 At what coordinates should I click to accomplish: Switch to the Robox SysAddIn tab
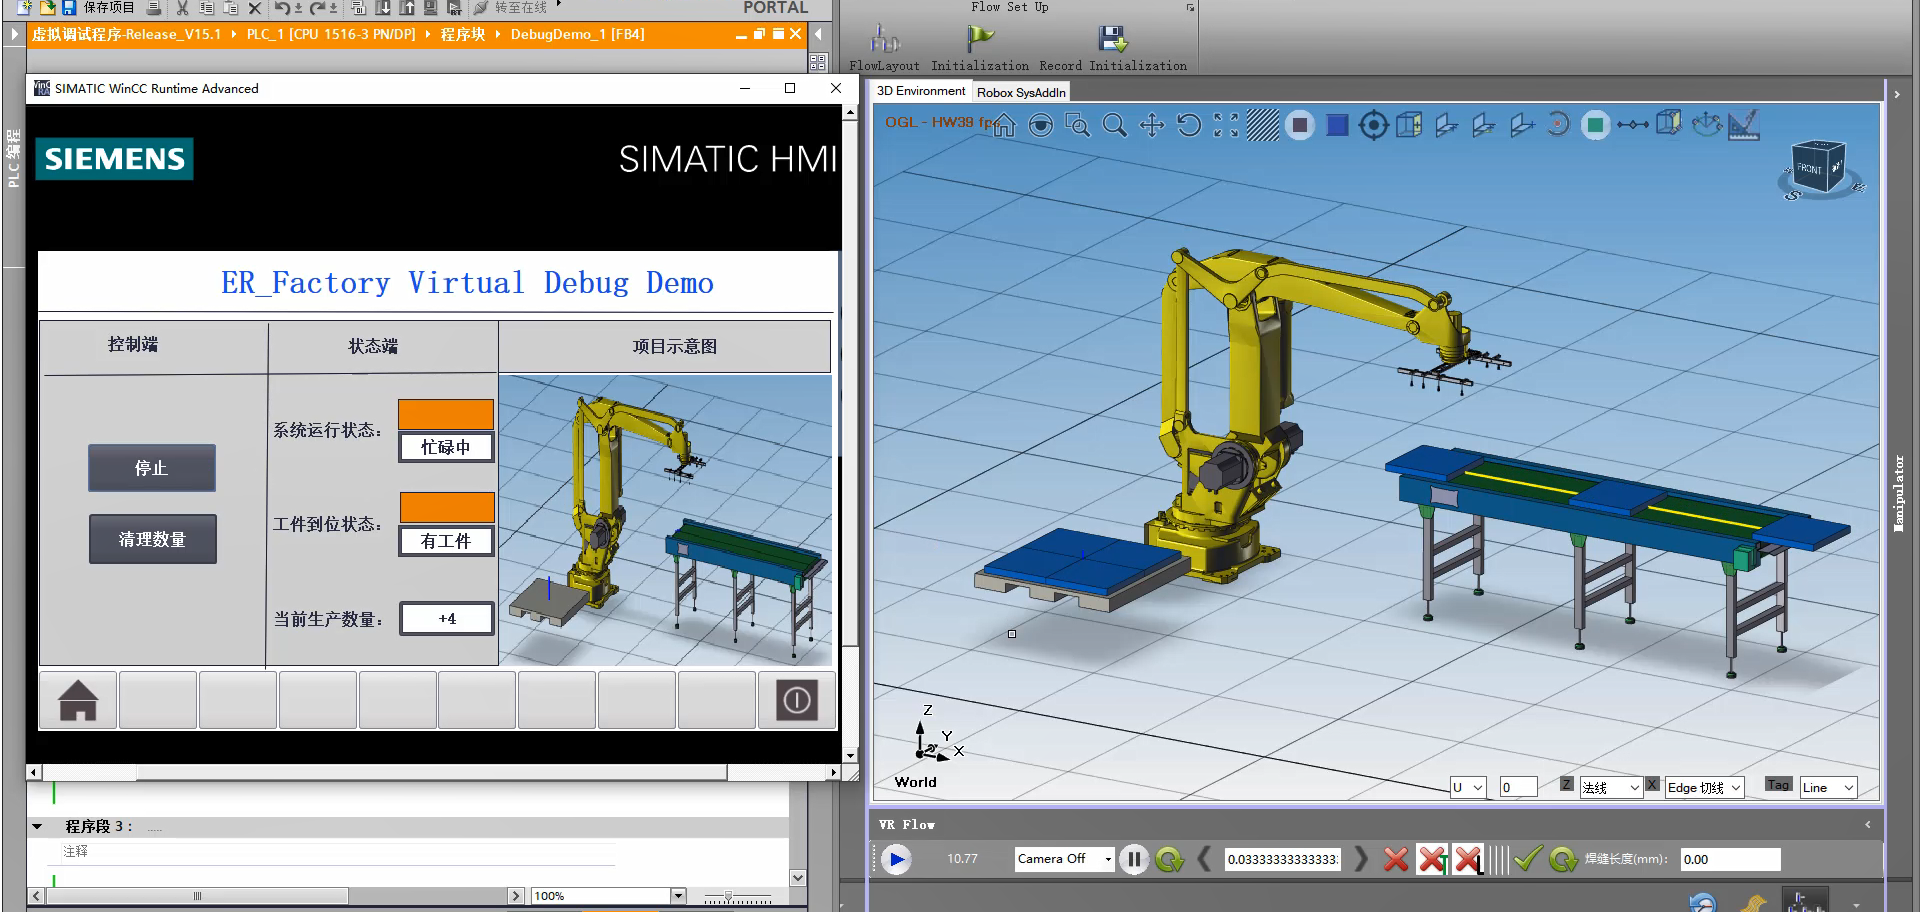point(1021,92)
